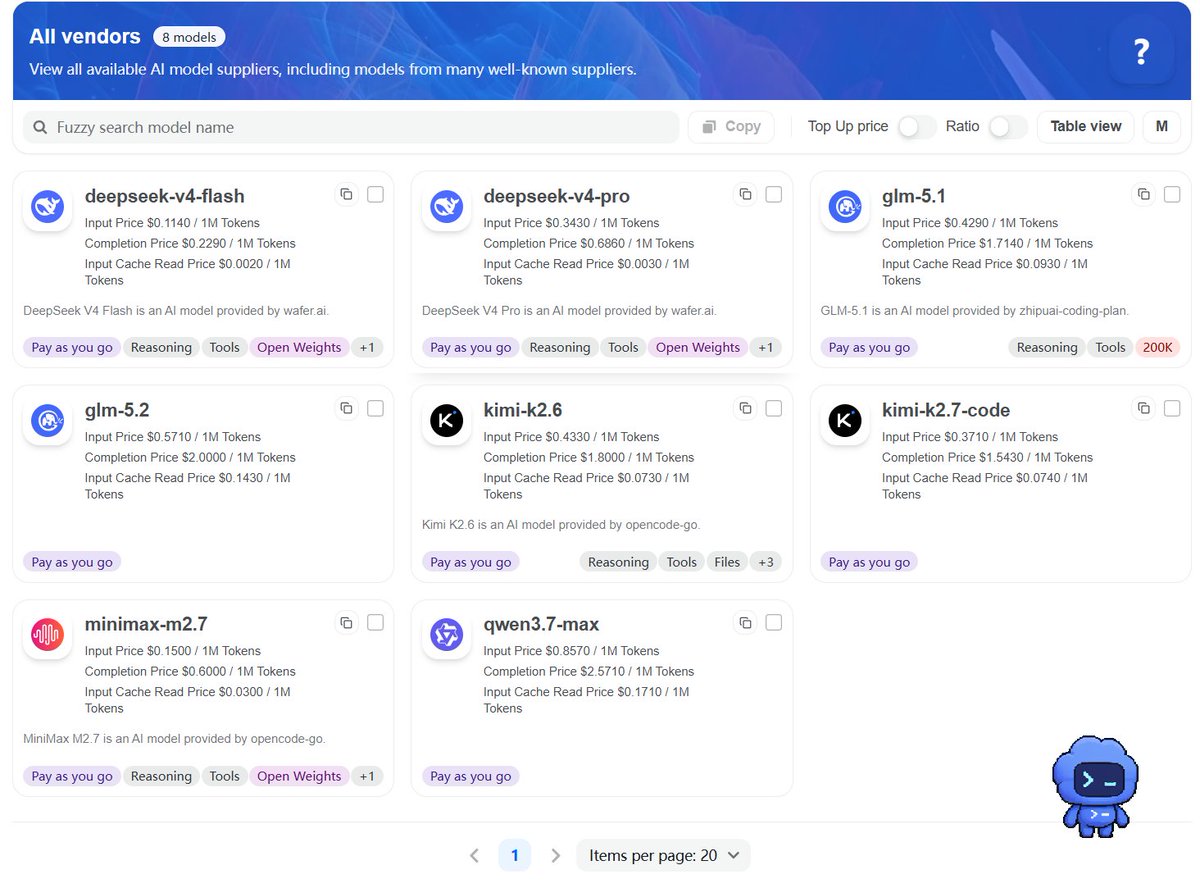1200x888 pixels.
Task: Select the kimi-k2.6 checkbox
Action: point(774,408)
